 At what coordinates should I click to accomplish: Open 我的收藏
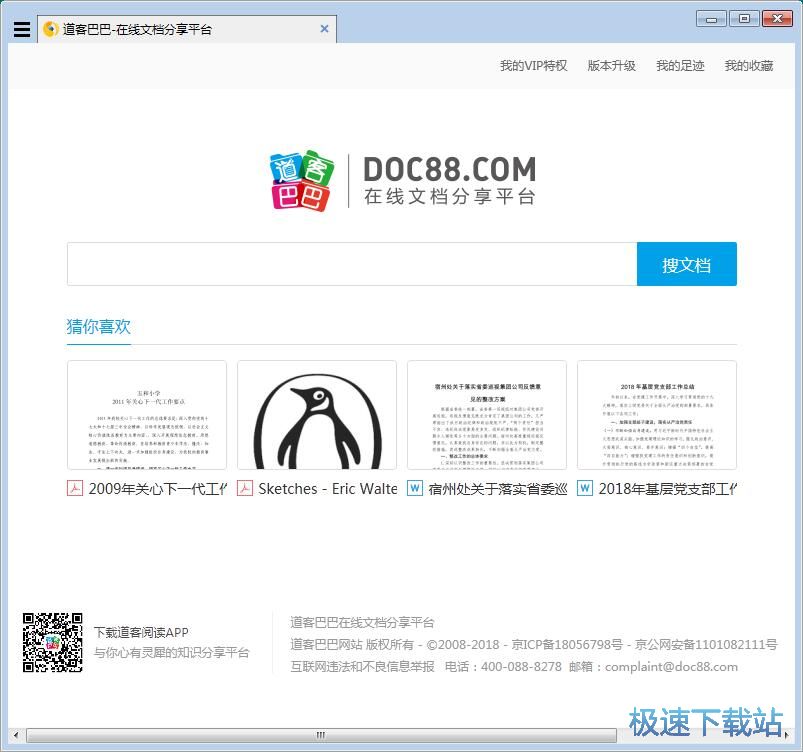[x=748, y=66]
